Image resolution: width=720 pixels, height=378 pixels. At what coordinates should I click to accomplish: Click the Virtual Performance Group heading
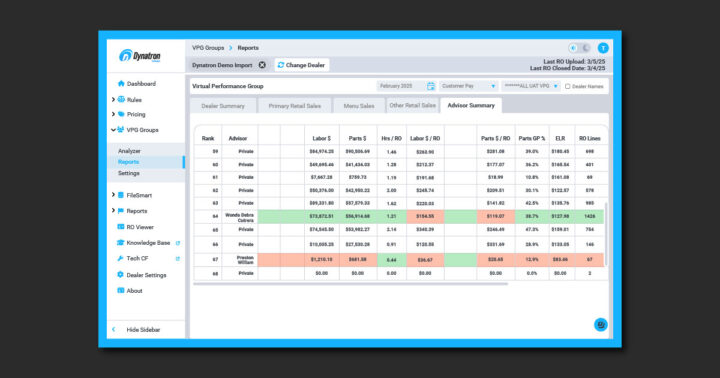227,86
